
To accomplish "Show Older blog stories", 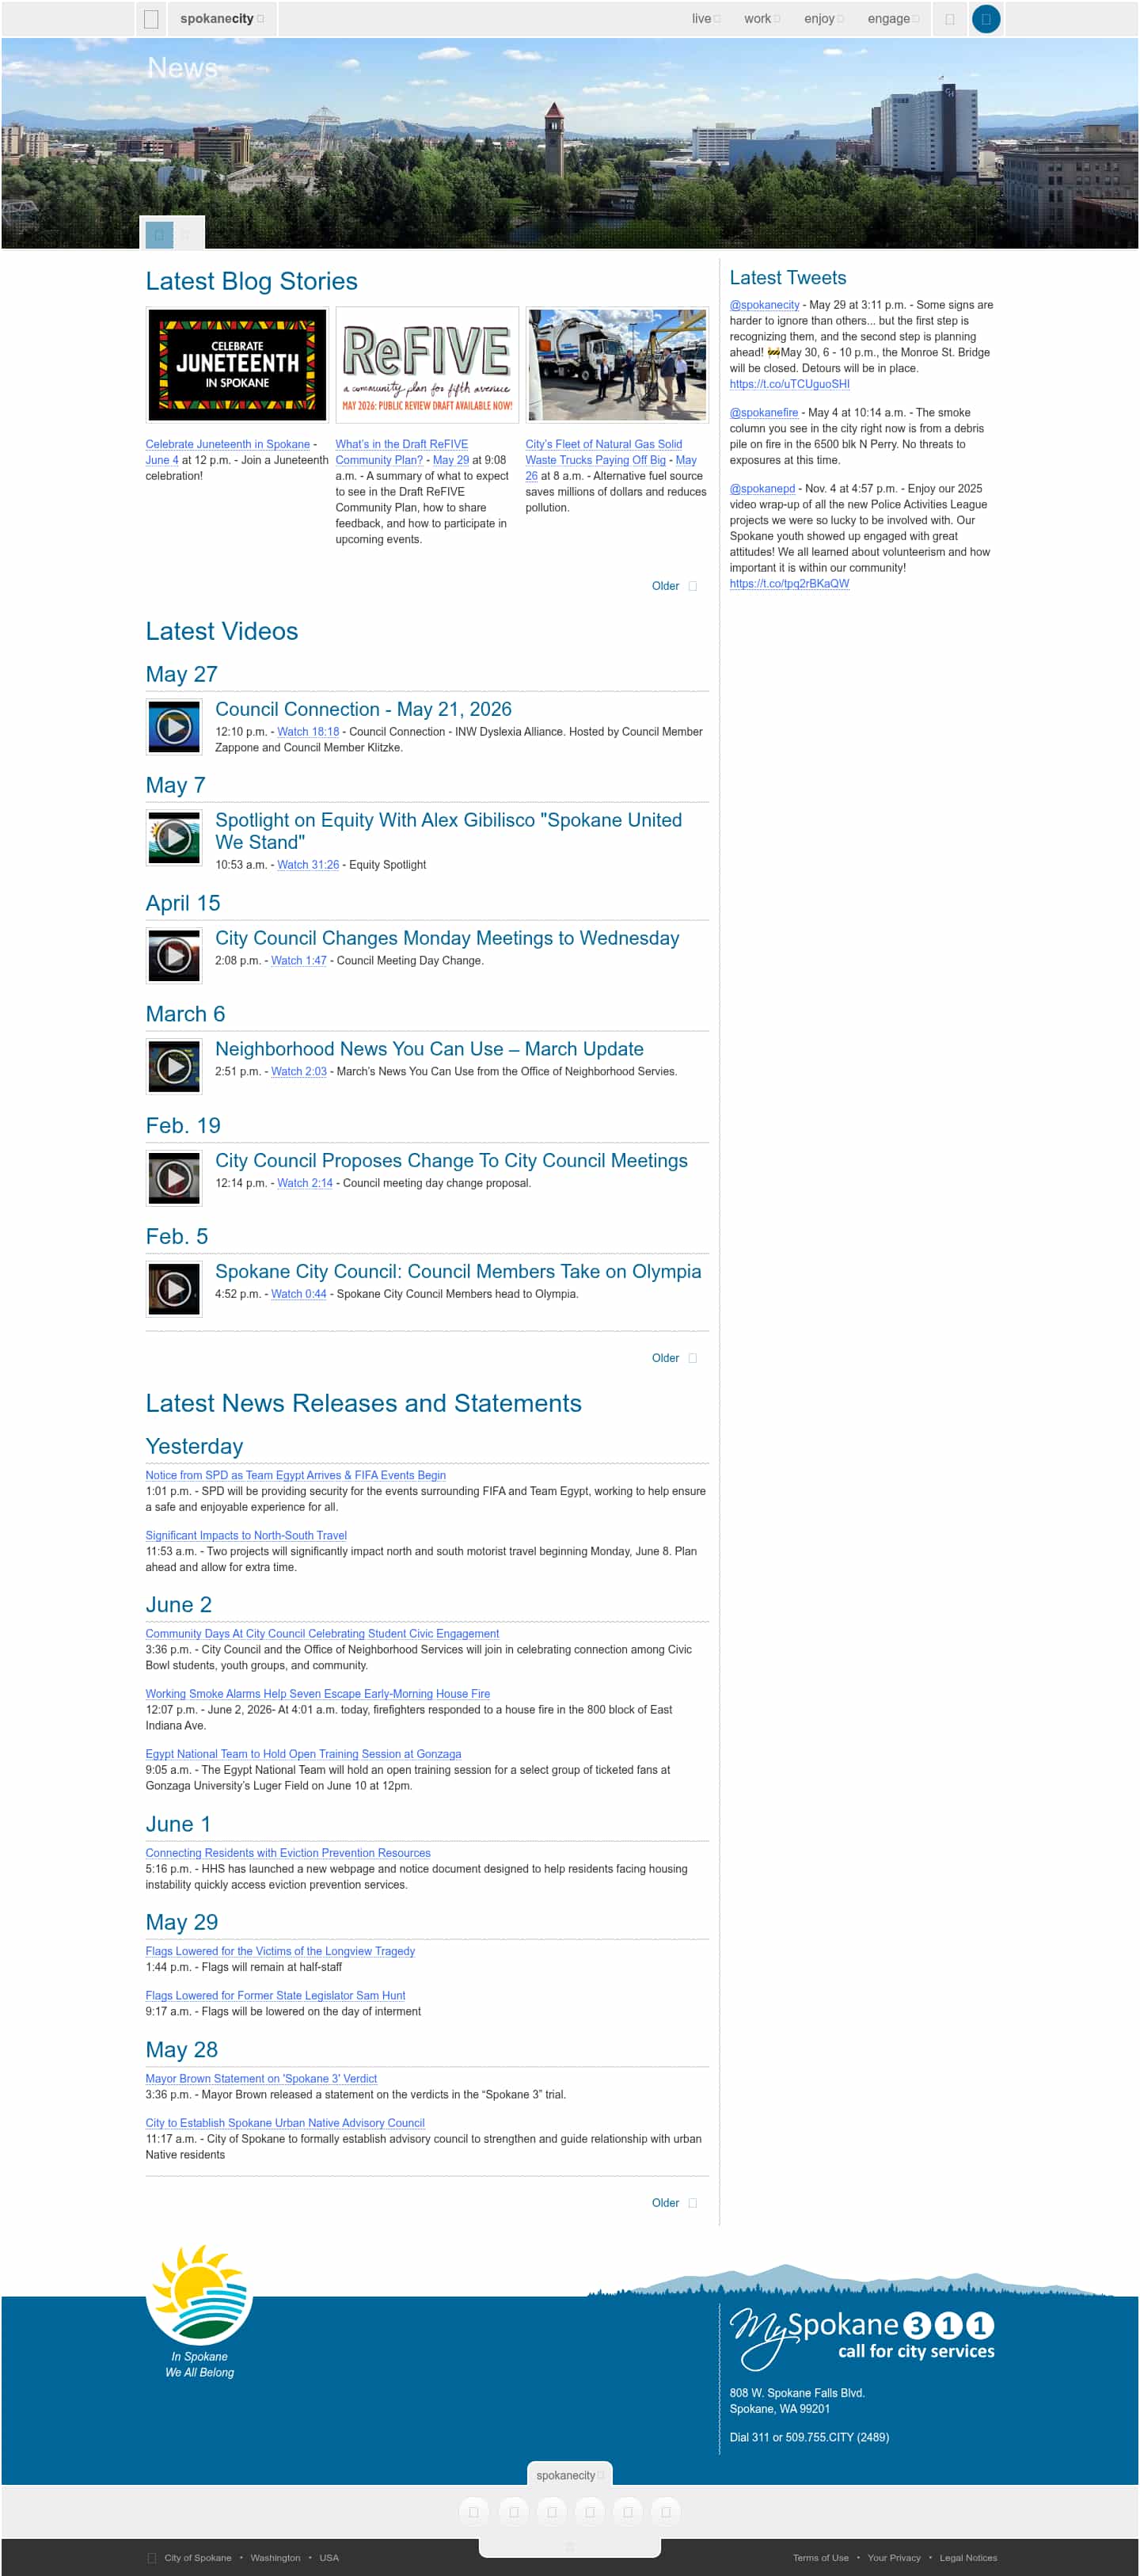I will tap(674, 586).
